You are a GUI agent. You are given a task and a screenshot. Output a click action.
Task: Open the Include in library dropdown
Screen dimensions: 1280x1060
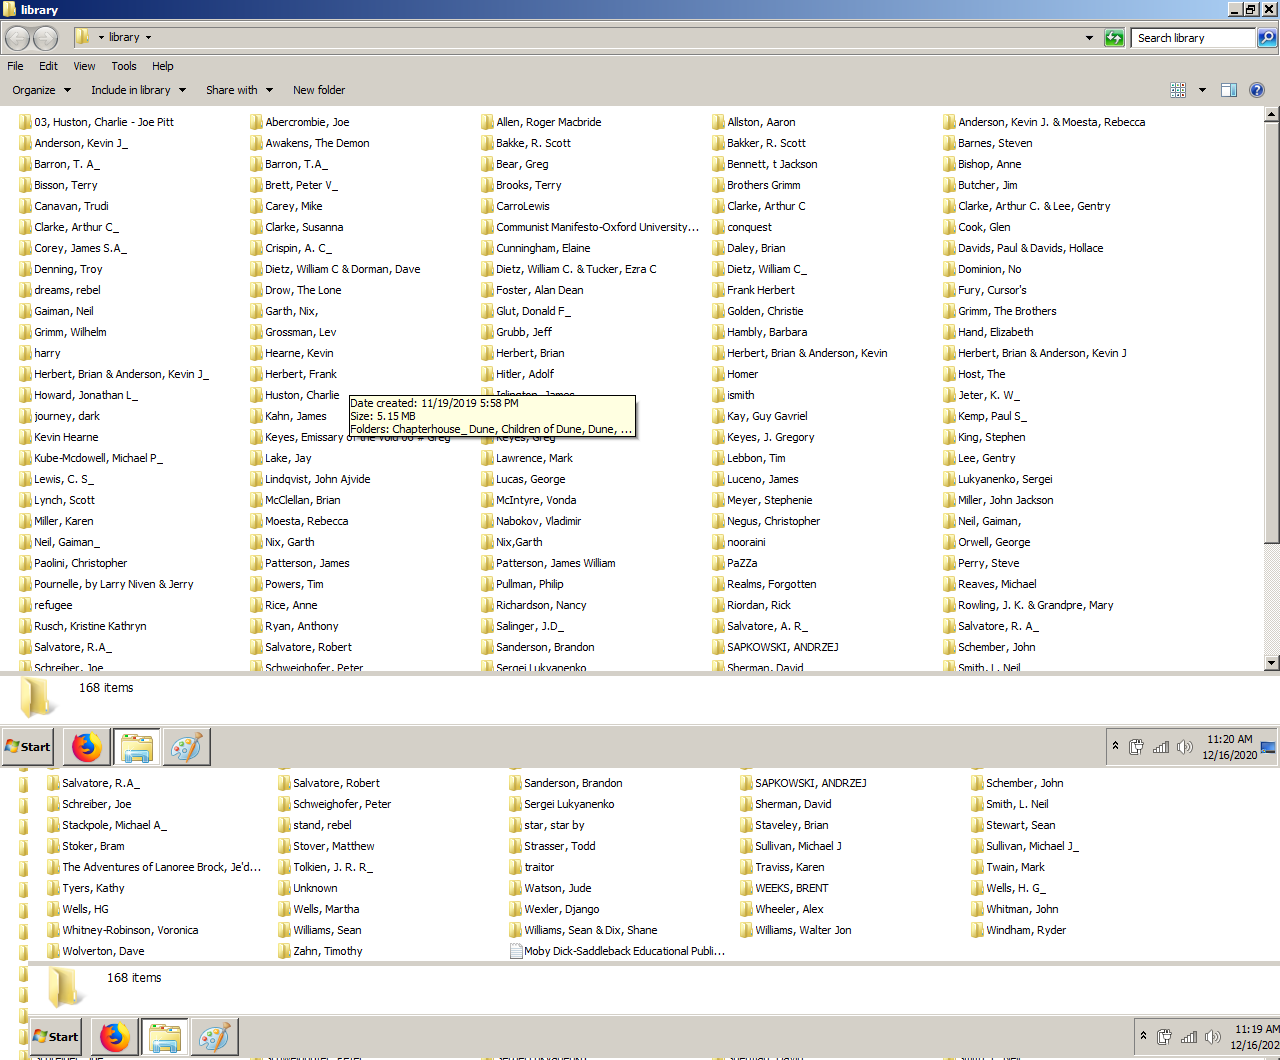[138, 90]
